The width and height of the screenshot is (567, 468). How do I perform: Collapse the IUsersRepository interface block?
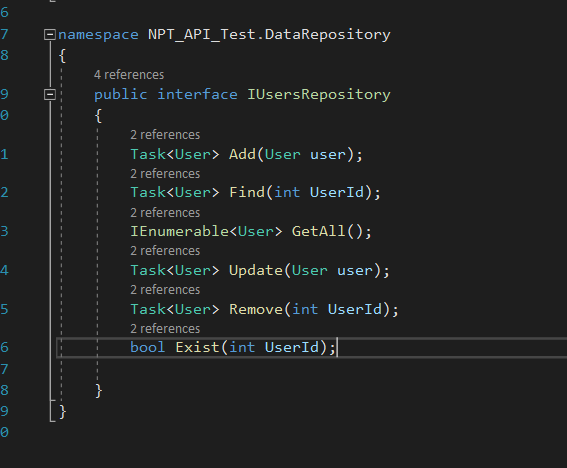pos(50,94)
